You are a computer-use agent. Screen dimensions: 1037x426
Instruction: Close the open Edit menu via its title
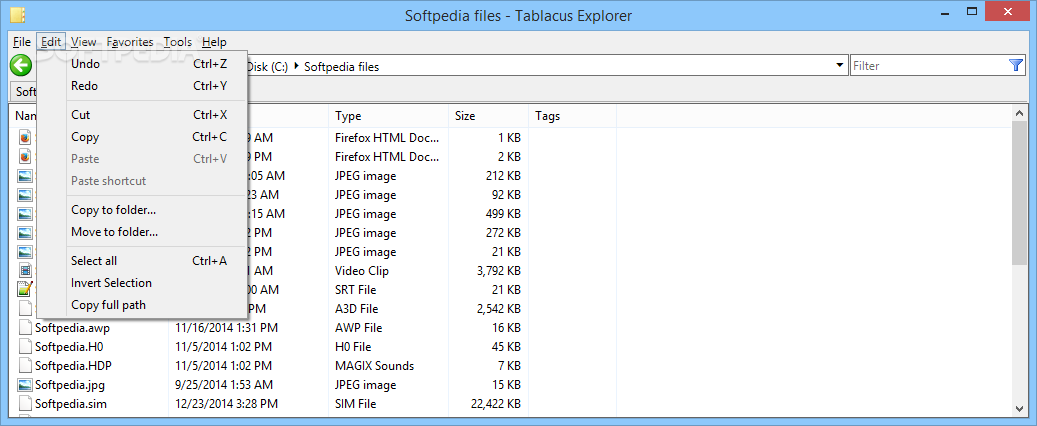tap(51, 42)
